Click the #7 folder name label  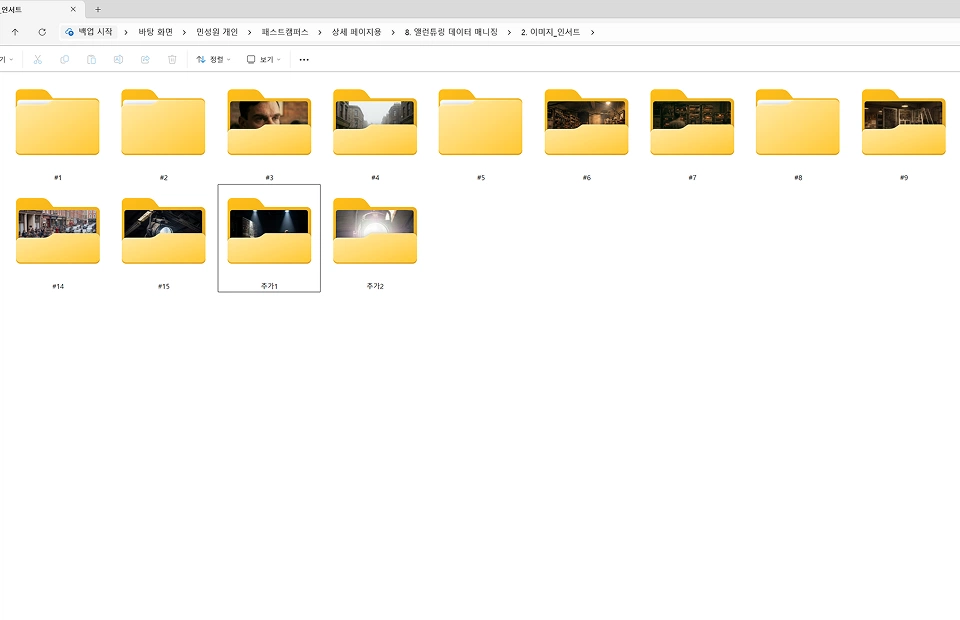pos(692,177)
